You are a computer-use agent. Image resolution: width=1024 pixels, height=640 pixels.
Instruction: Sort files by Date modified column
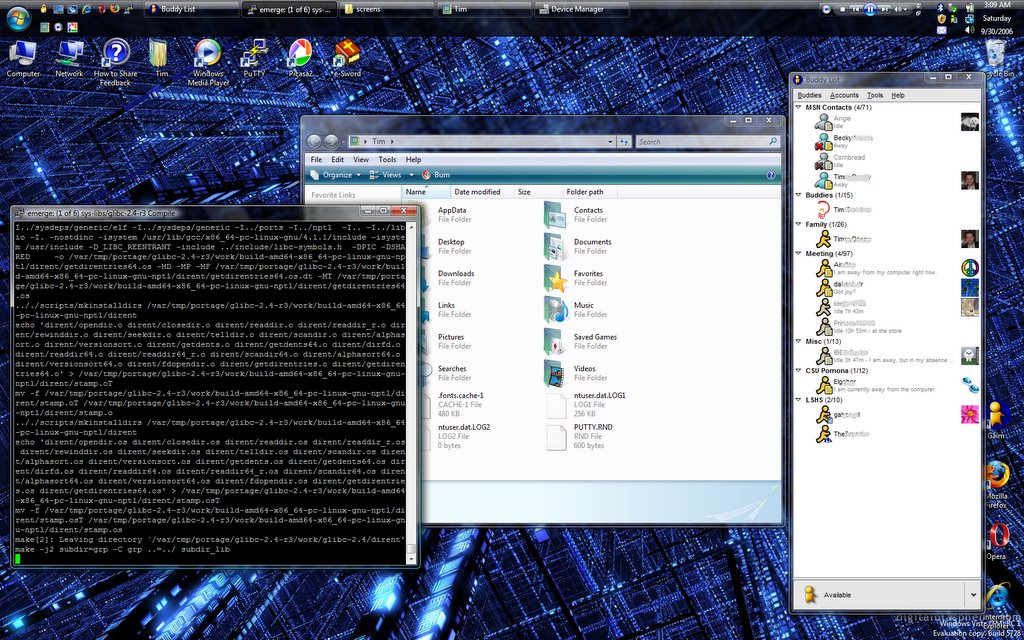coord(477,192)
